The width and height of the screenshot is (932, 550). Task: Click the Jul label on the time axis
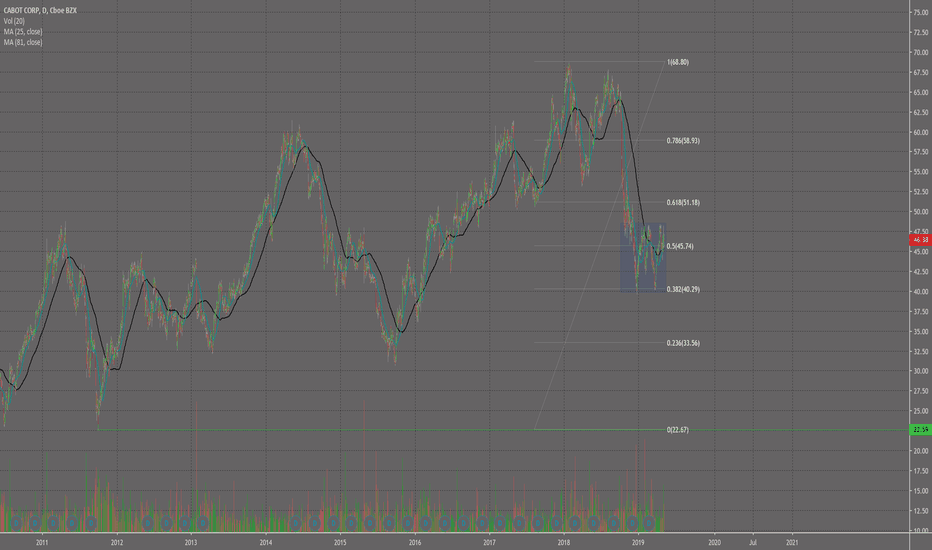(752, 542)
